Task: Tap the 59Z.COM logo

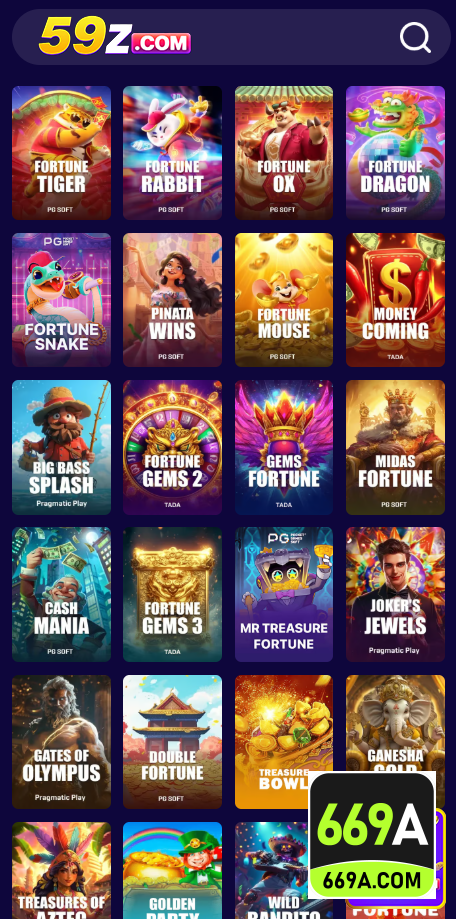Action: click(115, 36)
